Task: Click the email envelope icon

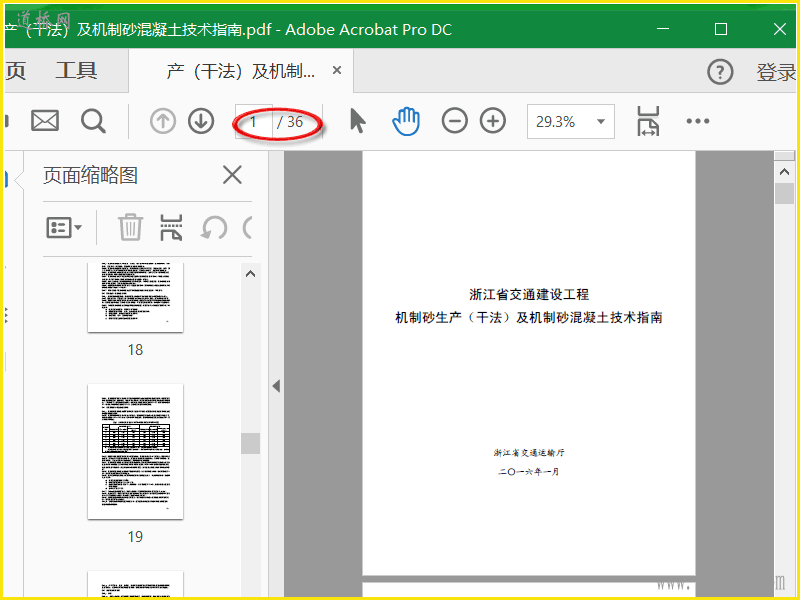Action: 45,121
